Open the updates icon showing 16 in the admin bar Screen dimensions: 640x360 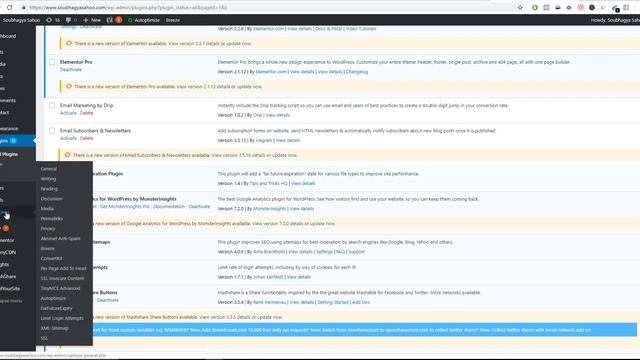click(53, 20)
